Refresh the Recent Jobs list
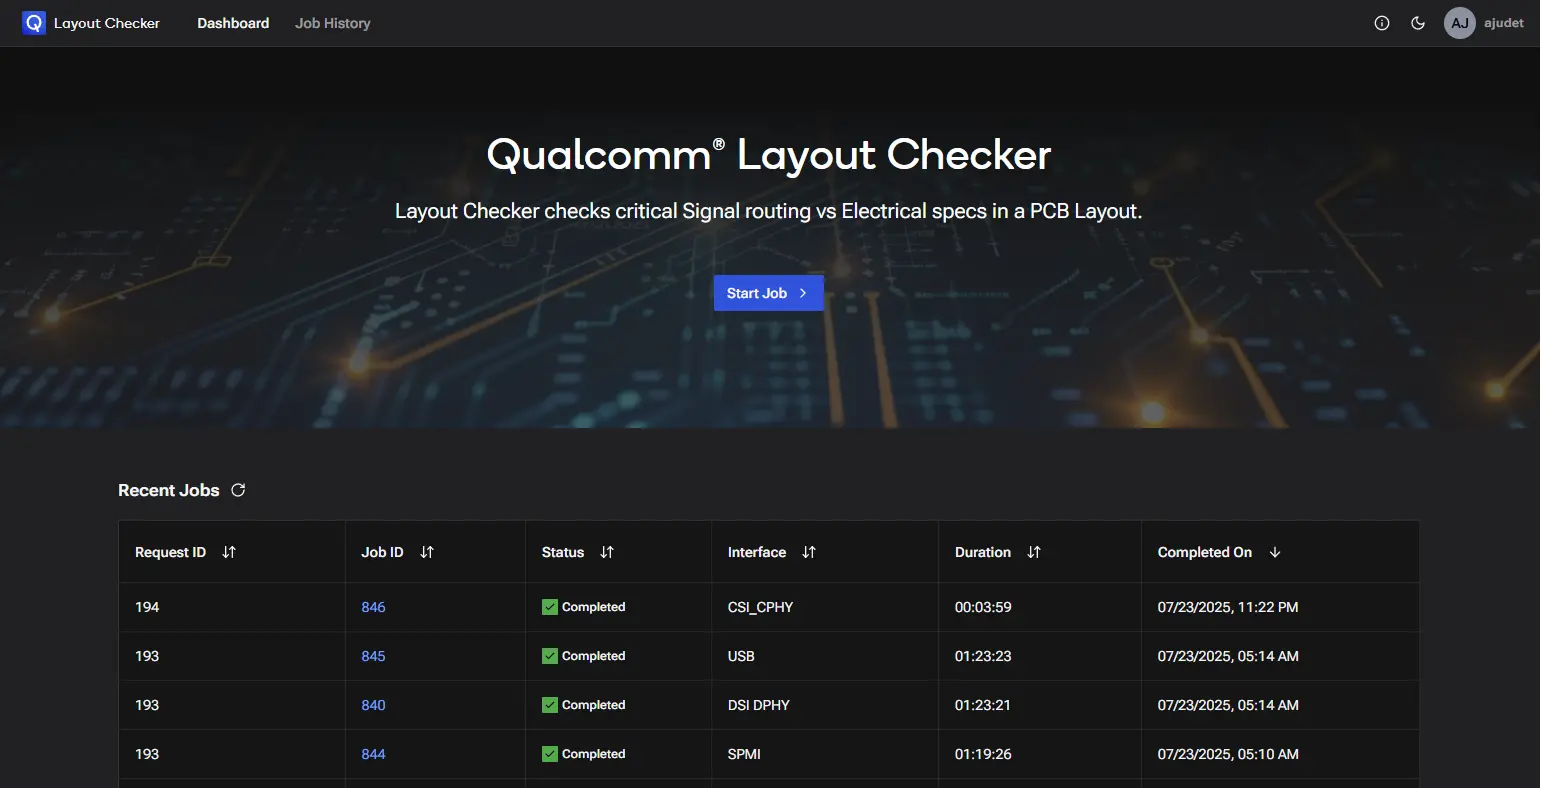Screen dimensions: 1541x788 [x=238, y=490]
